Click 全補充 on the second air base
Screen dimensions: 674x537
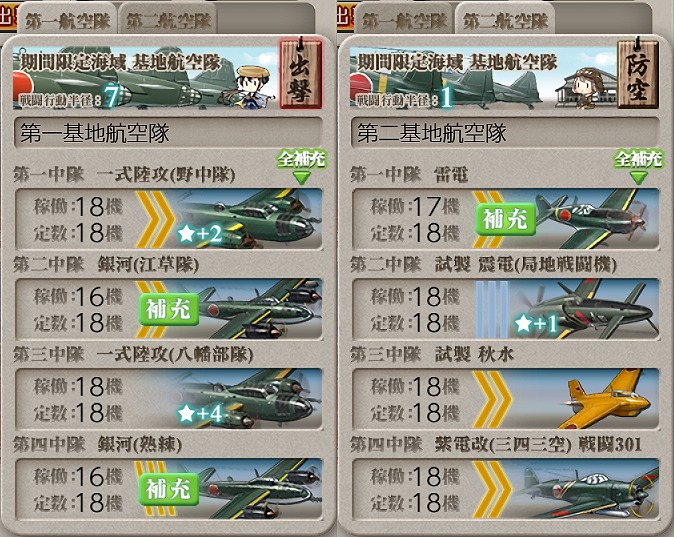(x=638, y=166)
